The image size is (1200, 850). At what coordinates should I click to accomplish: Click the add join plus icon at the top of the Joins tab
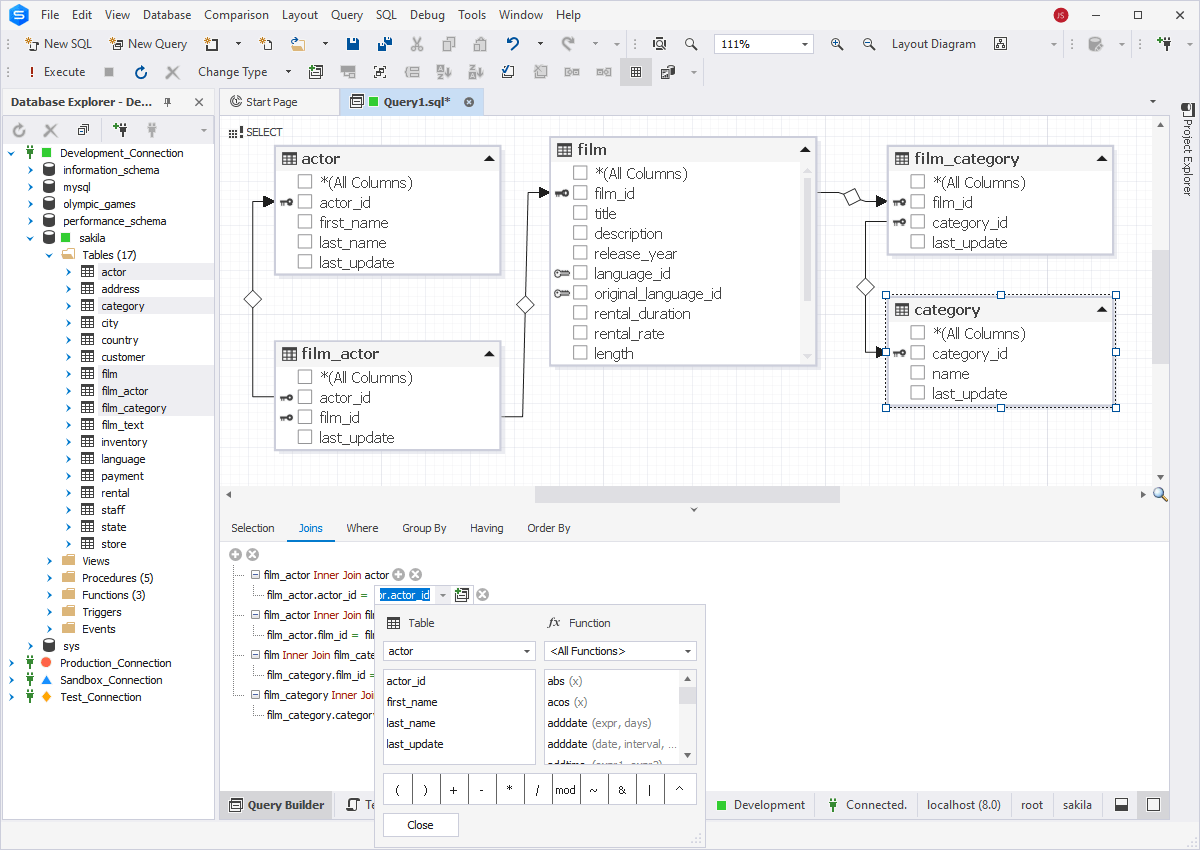pos(235,554)
